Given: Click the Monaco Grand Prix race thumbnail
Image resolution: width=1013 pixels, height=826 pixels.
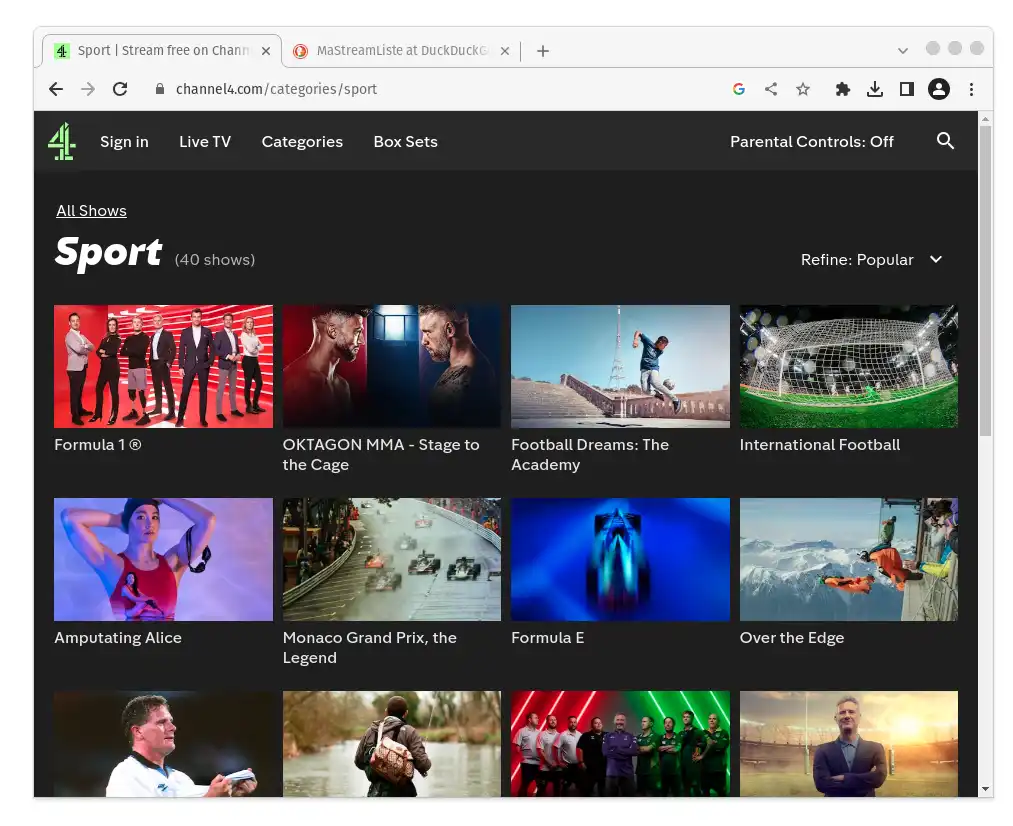Looking at the screenshot, I should coord(392,559).
